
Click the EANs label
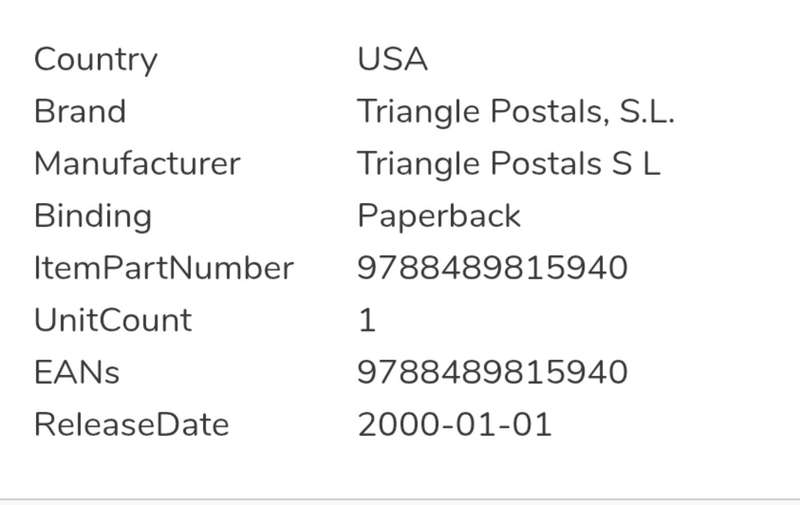click(77, 372)
